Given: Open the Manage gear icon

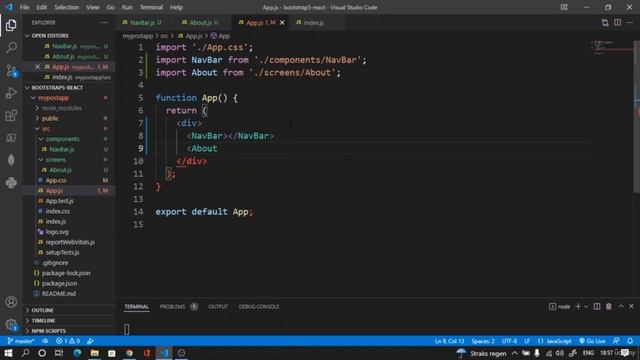Looking at the screenshot, I should 11,324.
